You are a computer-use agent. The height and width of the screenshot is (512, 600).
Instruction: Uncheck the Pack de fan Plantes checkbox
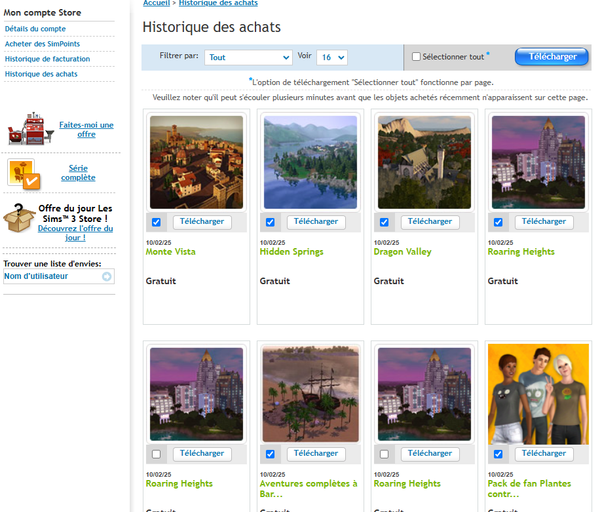498,454
